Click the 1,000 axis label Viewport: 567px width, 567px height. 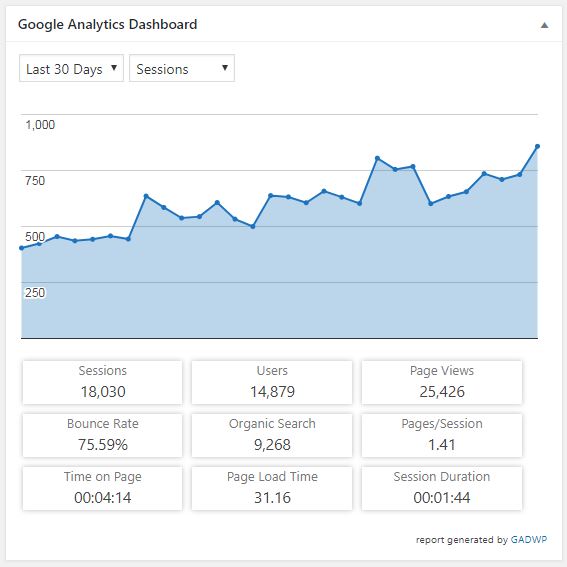point(40,125)
